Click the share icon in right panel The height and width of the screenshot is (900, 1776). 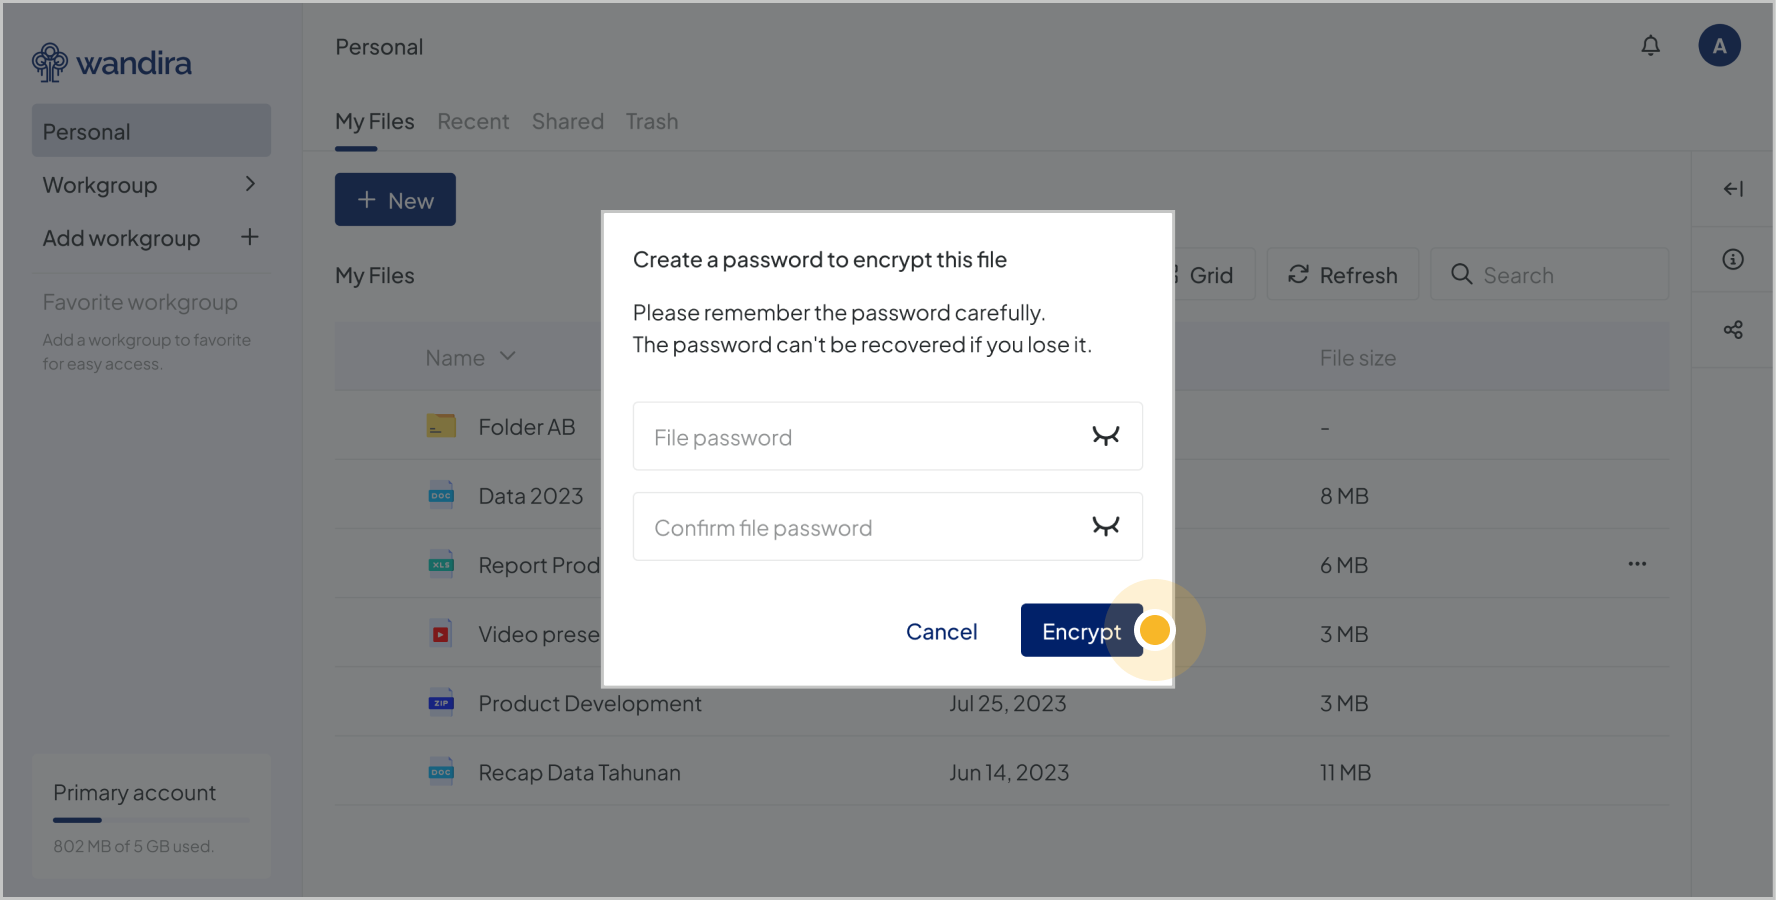(1733, 330)
